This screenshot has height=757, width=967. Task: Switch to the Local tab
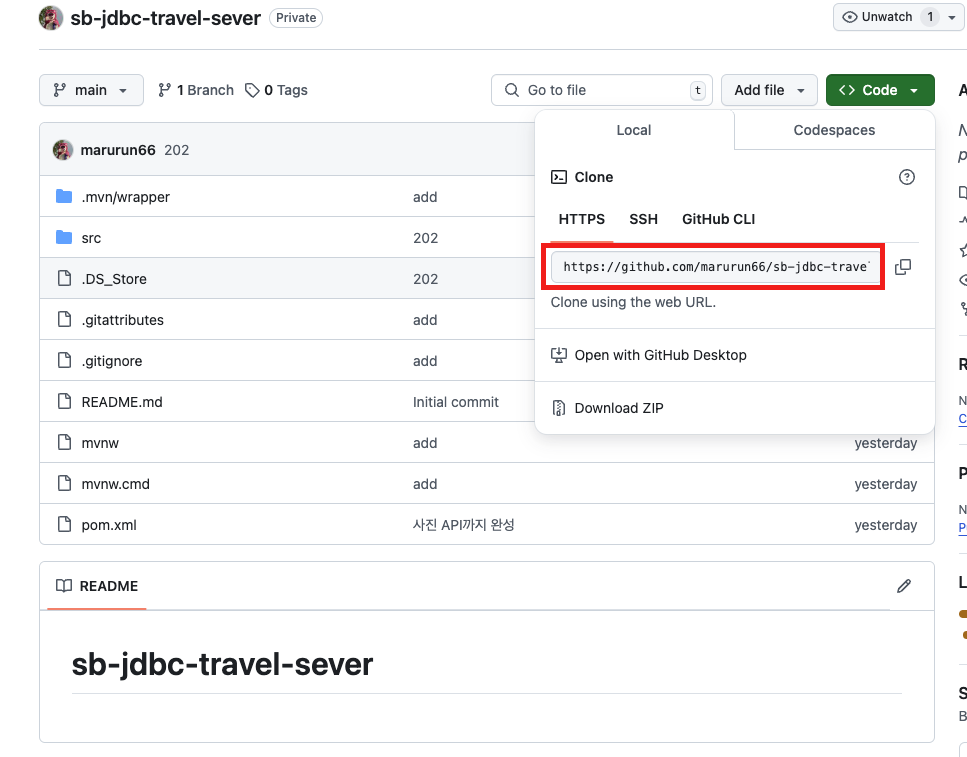coord(634,130)
